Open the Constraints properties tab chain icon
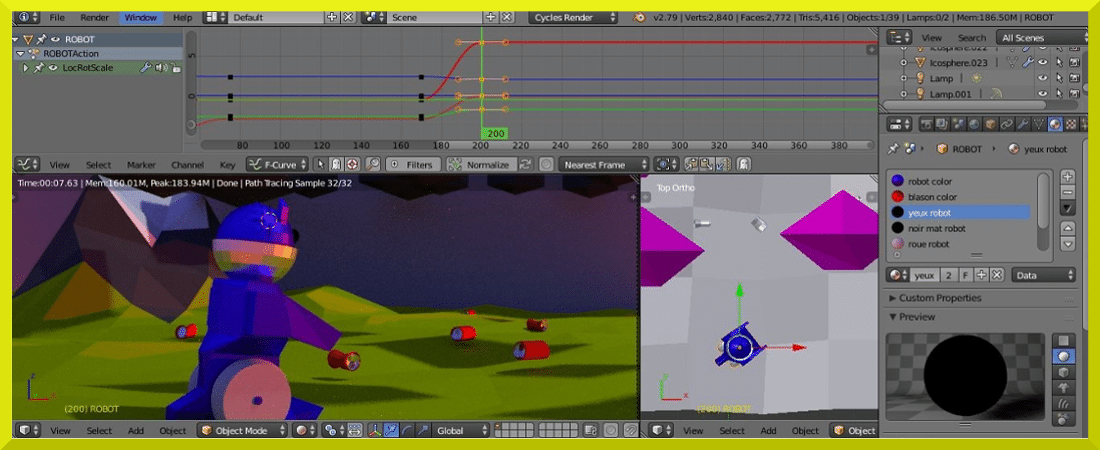Viewport: 1100px width, 450px height. [x=1007, y=124]
